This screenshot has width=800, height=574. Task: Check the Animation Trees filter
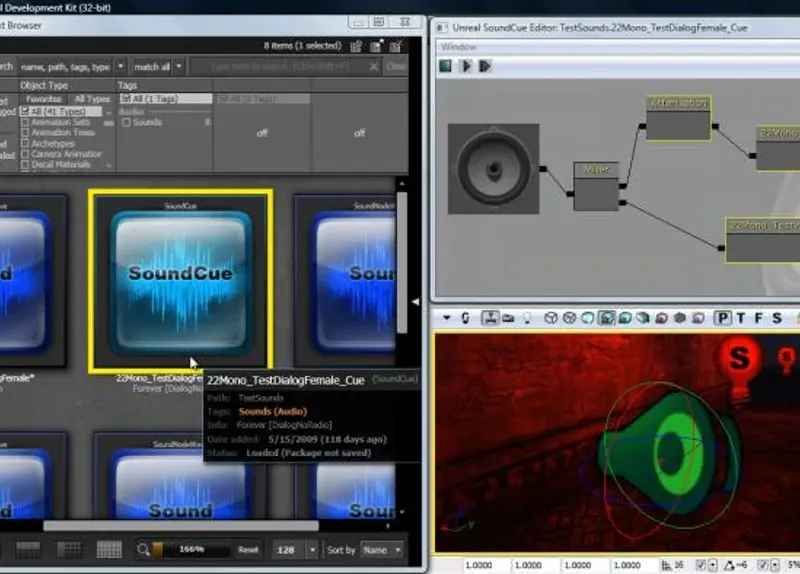click(x=25, y=133)
